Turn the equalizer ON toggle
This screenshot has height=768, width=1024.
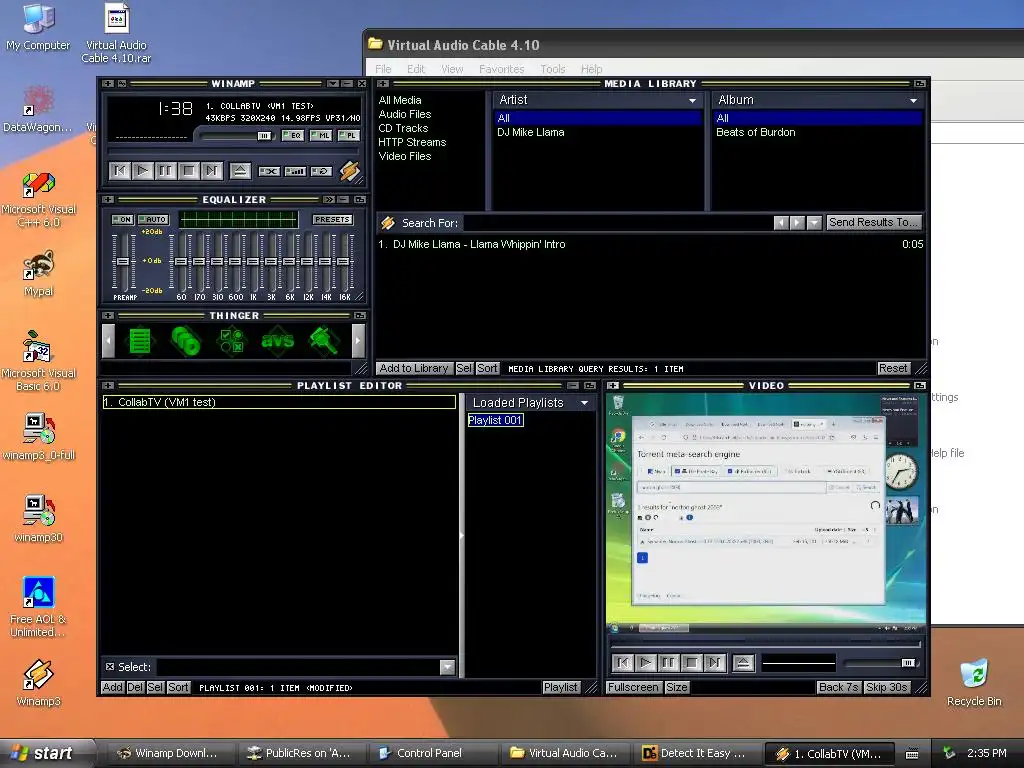pyautogui.click(x=122, y=219)
